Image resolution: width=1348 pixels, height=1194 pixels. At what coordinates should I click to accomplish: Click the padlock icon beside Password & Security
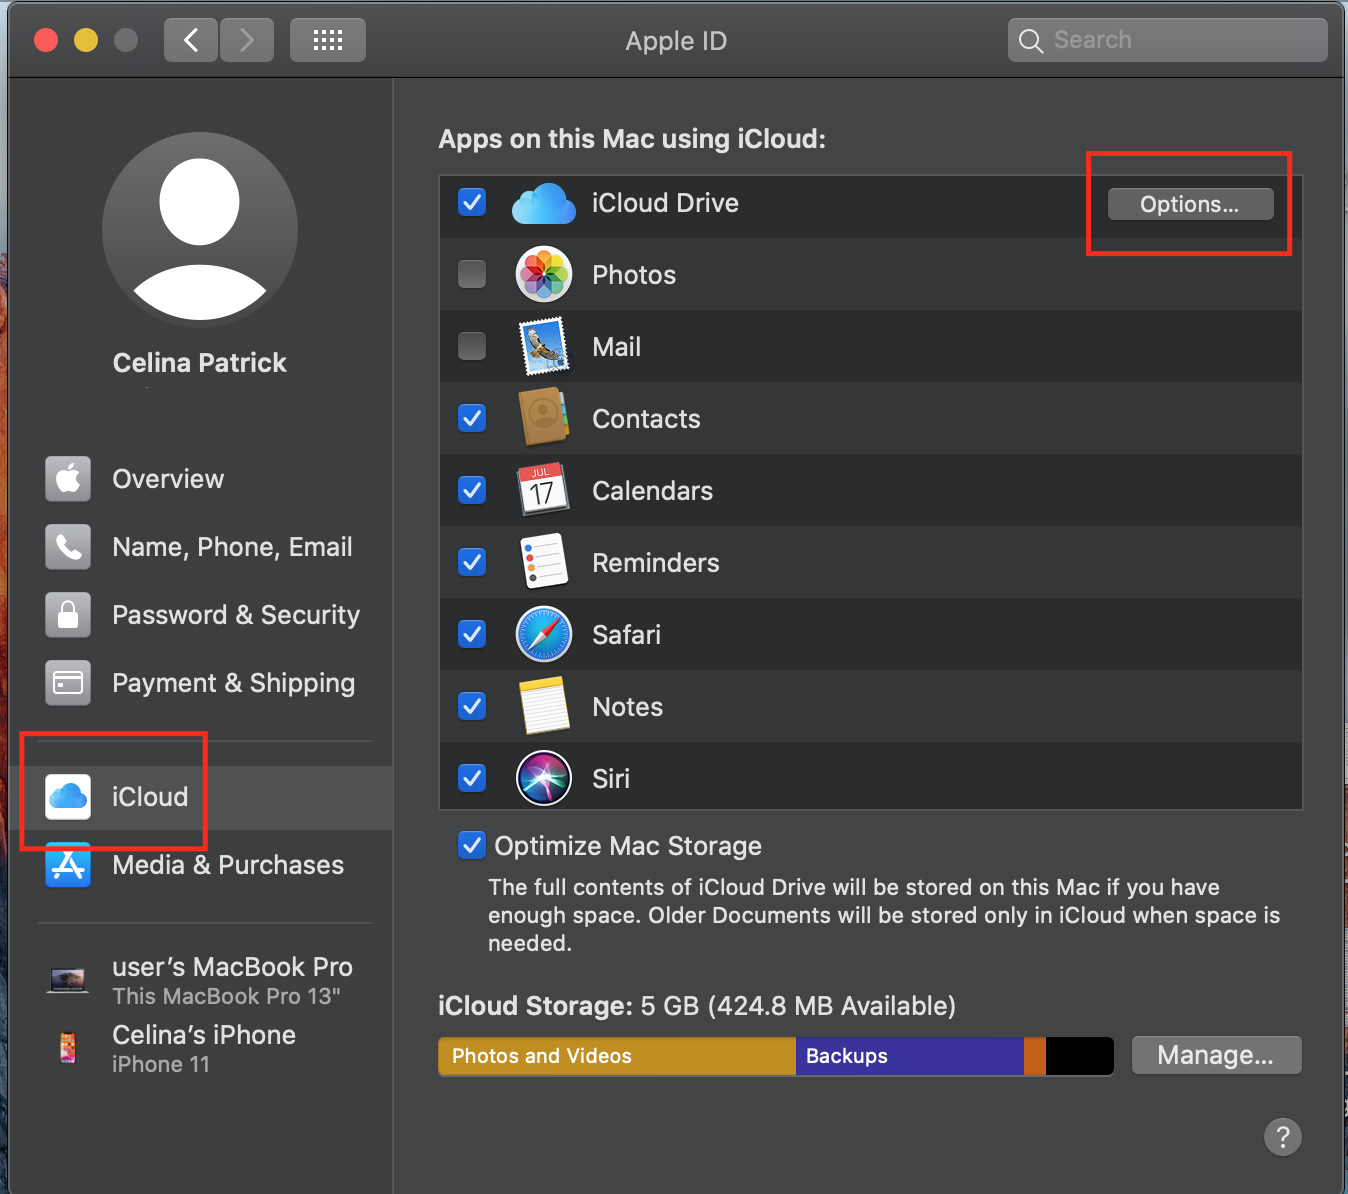[x=68, y=615]
